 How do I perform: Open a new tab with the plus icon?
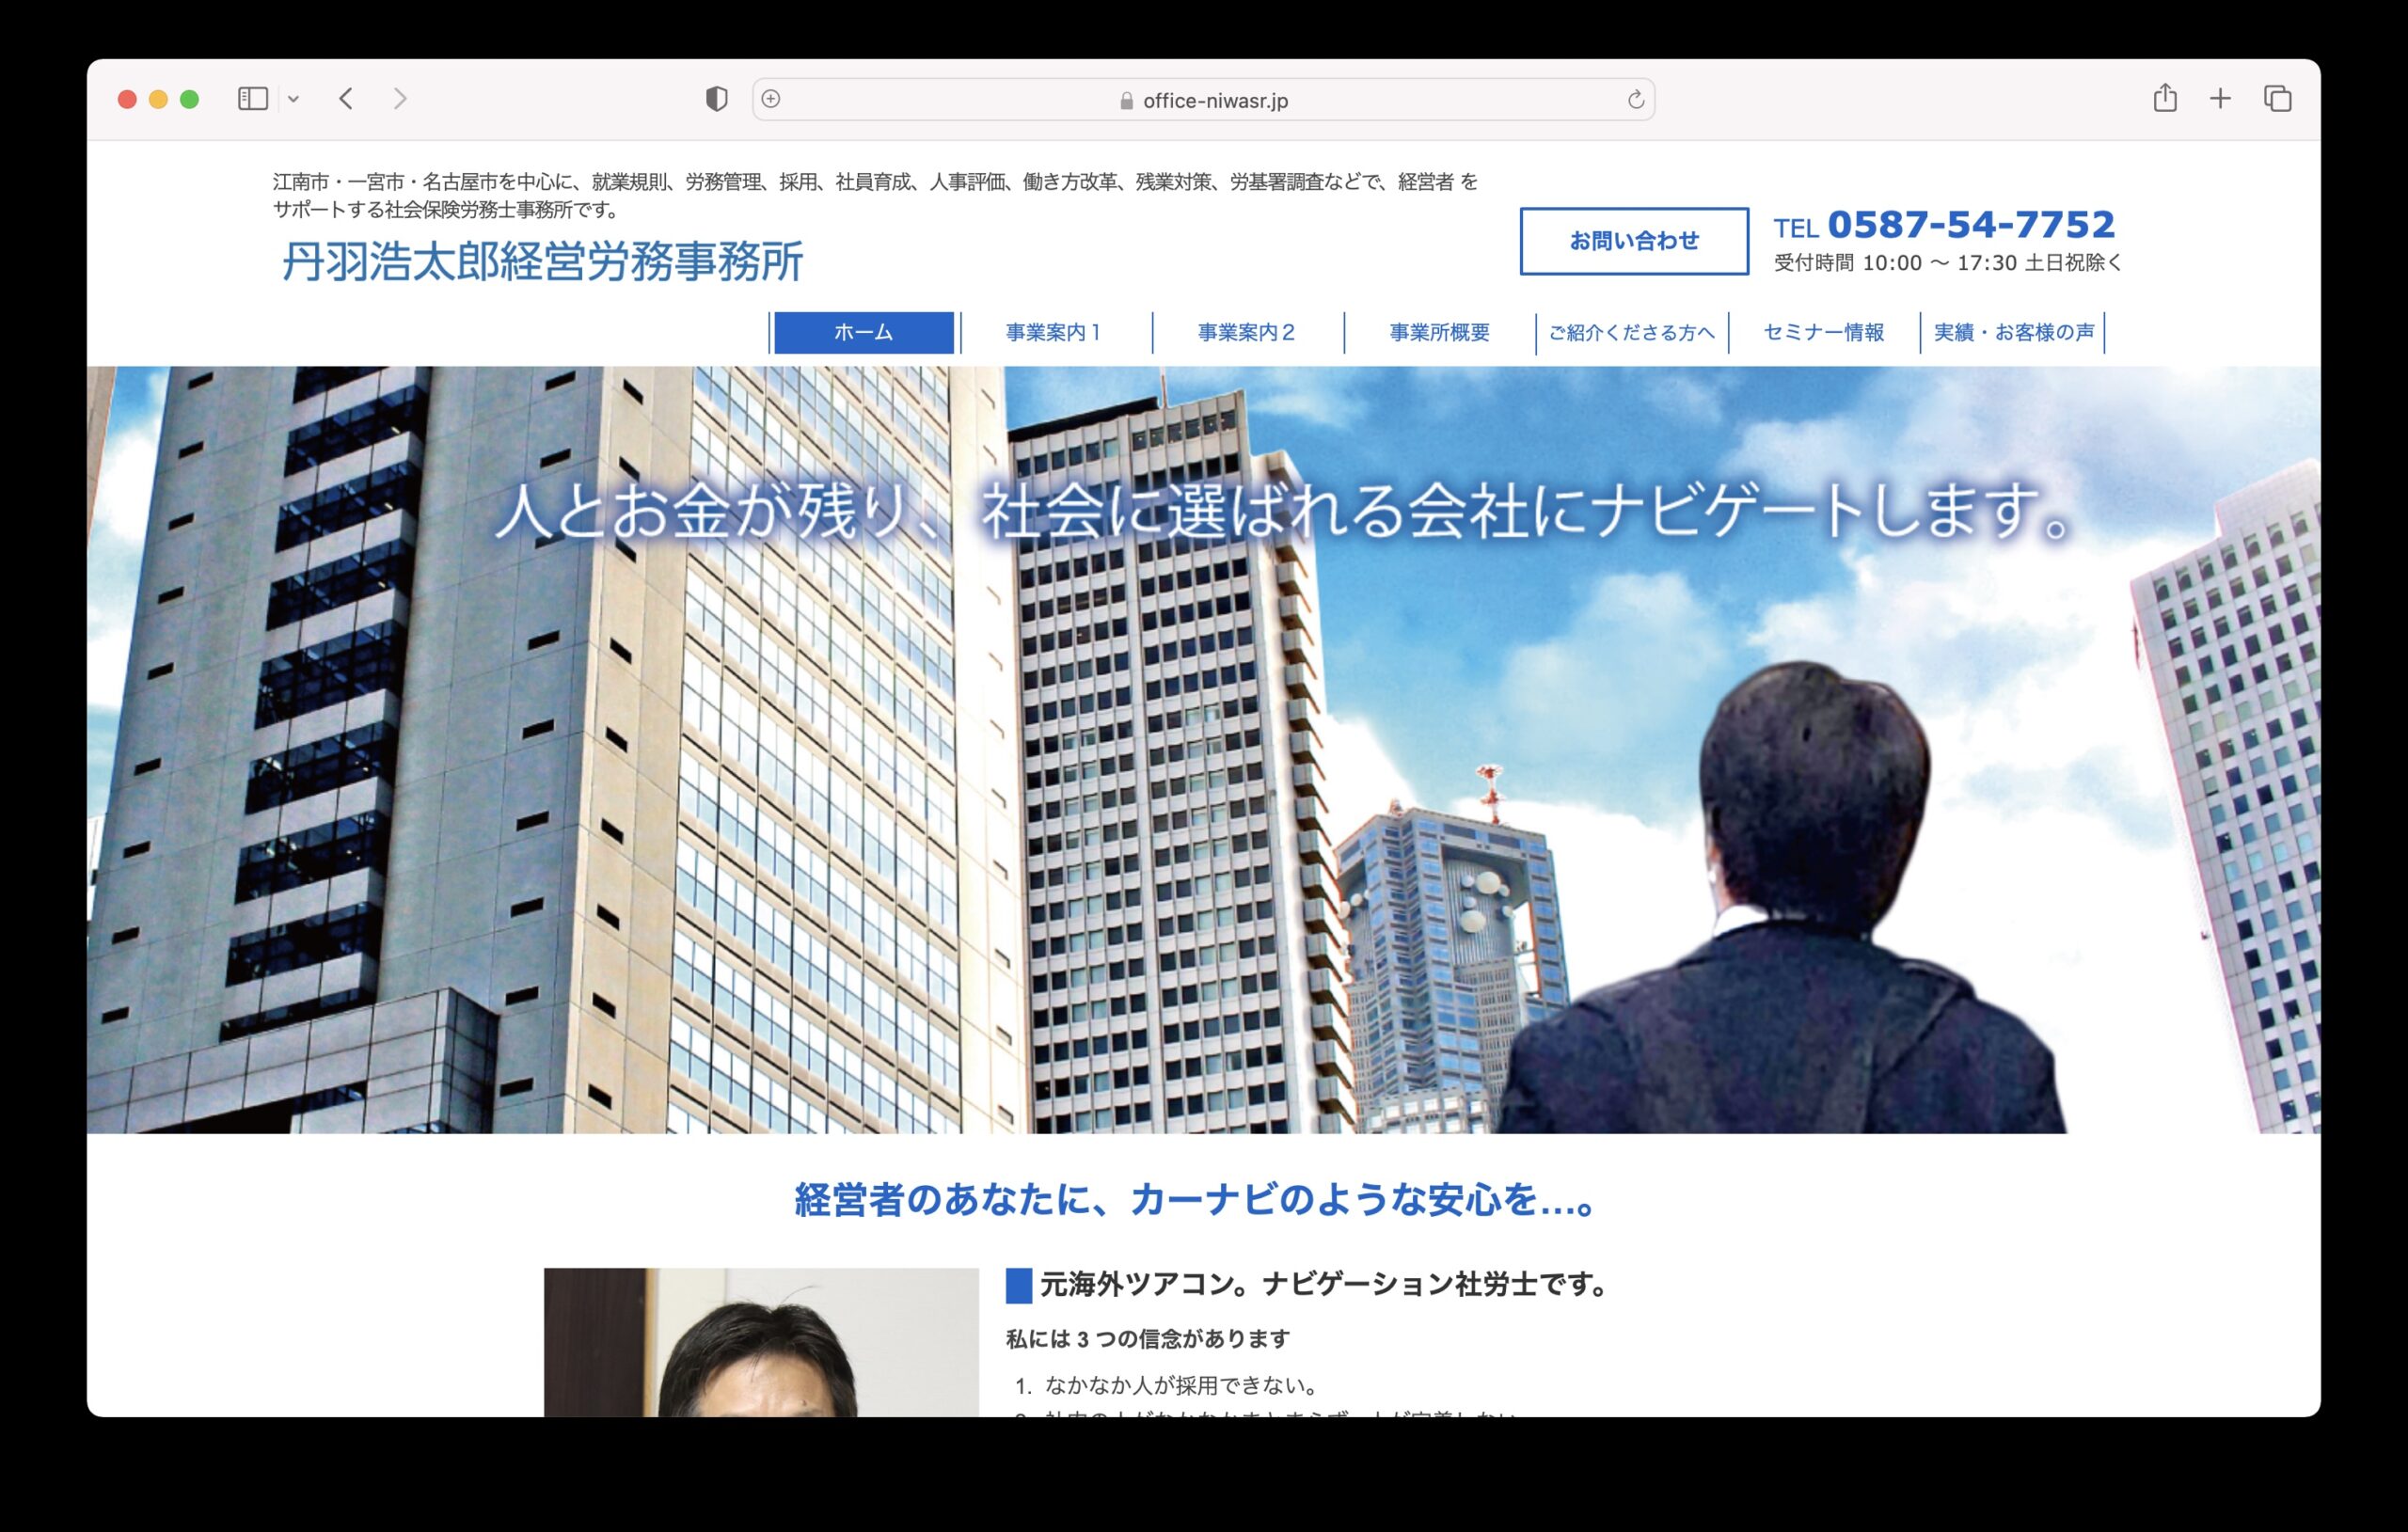click(x=2221, y=99)
